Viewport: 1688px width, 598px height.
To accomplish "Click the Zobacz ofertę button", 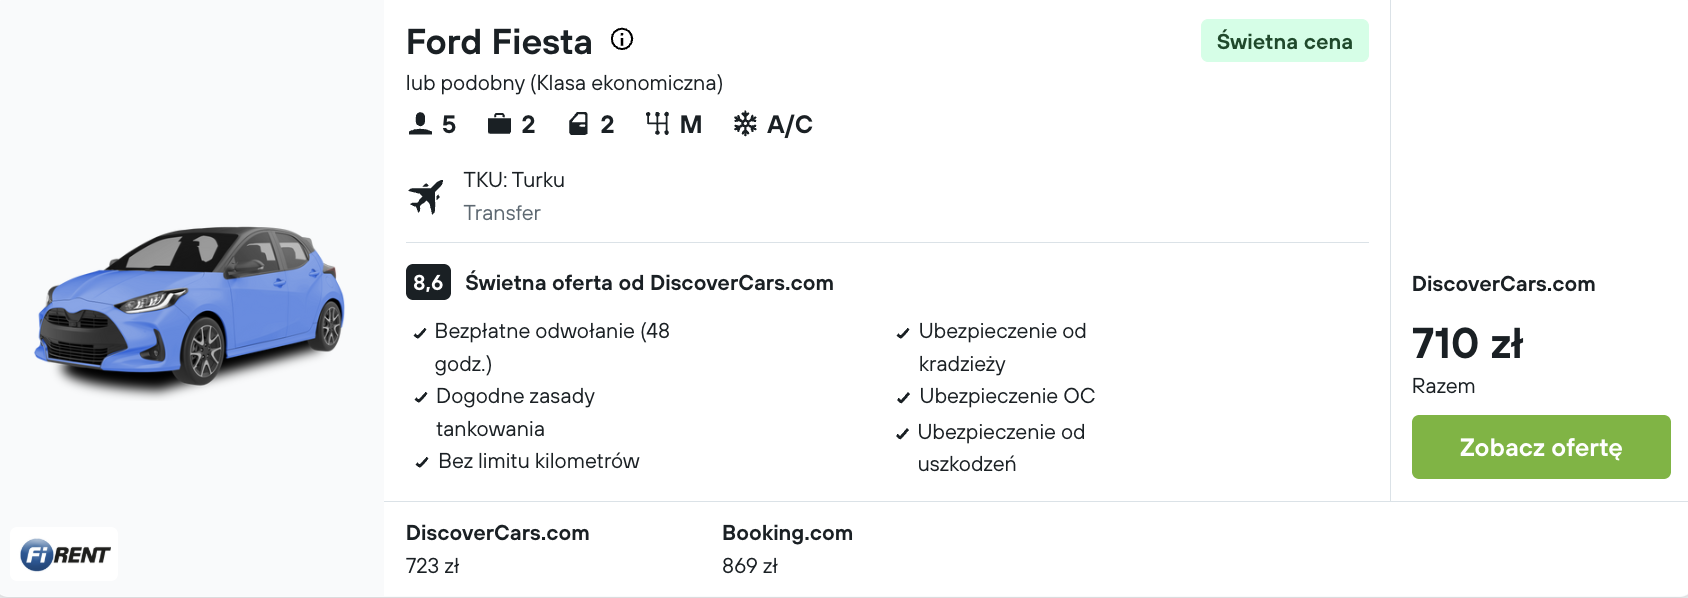I will tap(1541, 447).
